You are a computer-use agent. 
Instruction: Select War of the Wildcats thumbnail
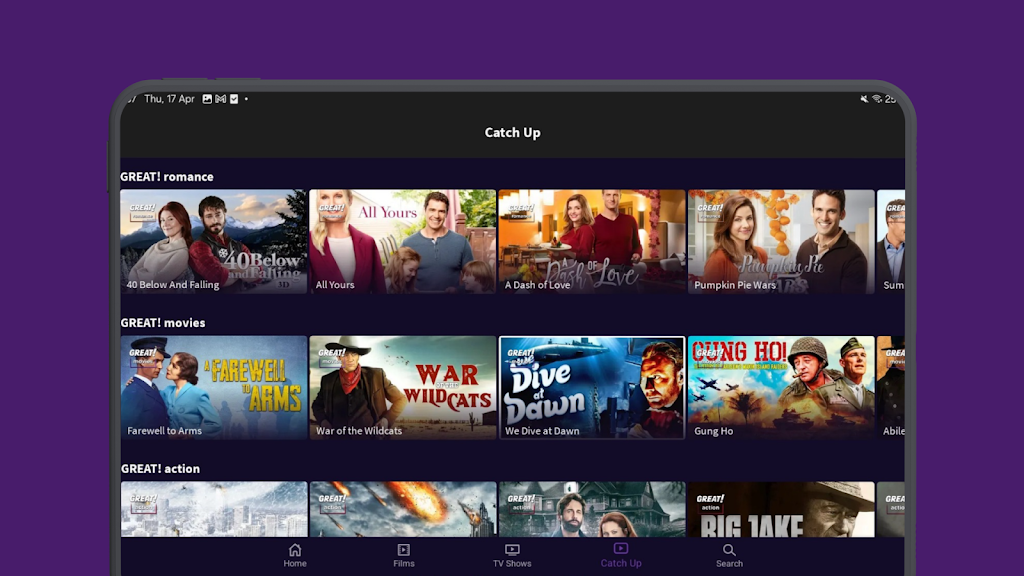coord(402,387)
